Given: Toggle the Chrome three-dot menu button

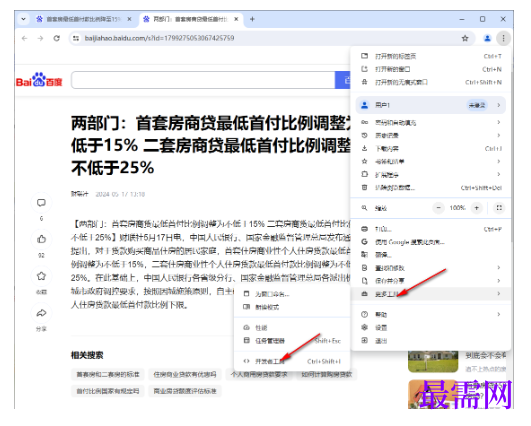Looking at the screenshot, I should 503,38.
